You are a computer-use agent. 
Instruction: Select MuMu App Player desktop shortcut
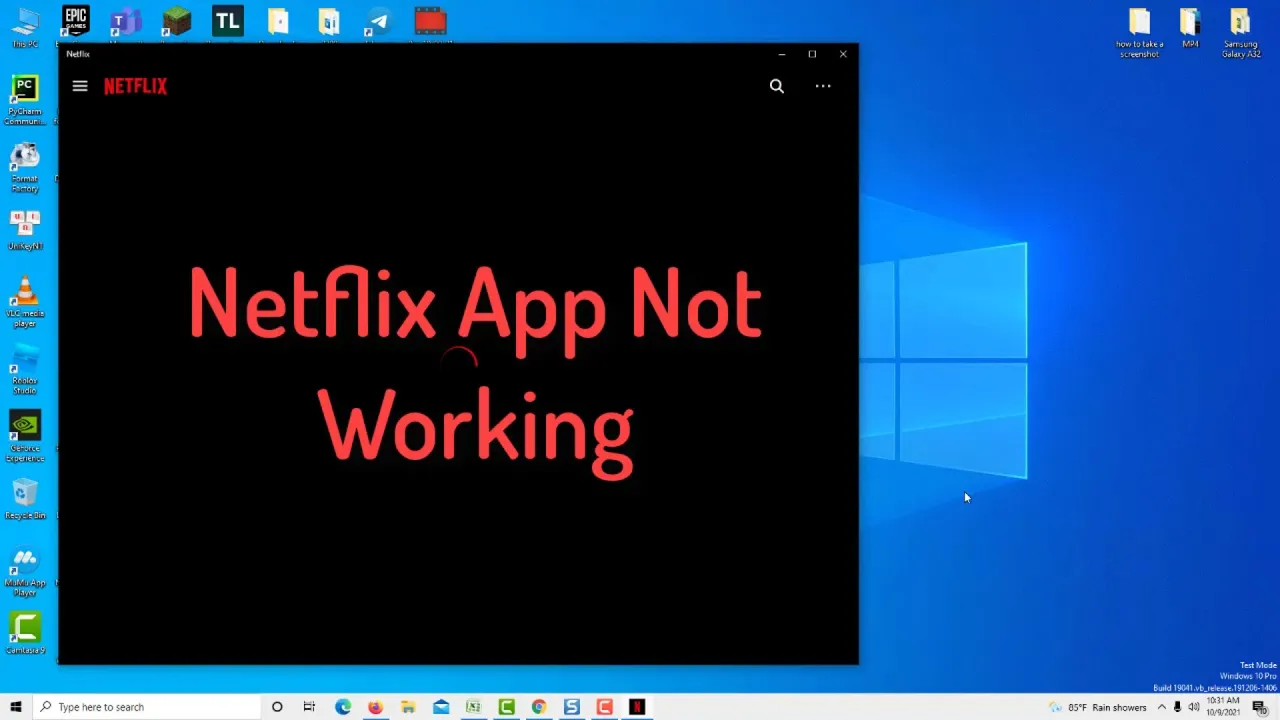tap(25, 571)
